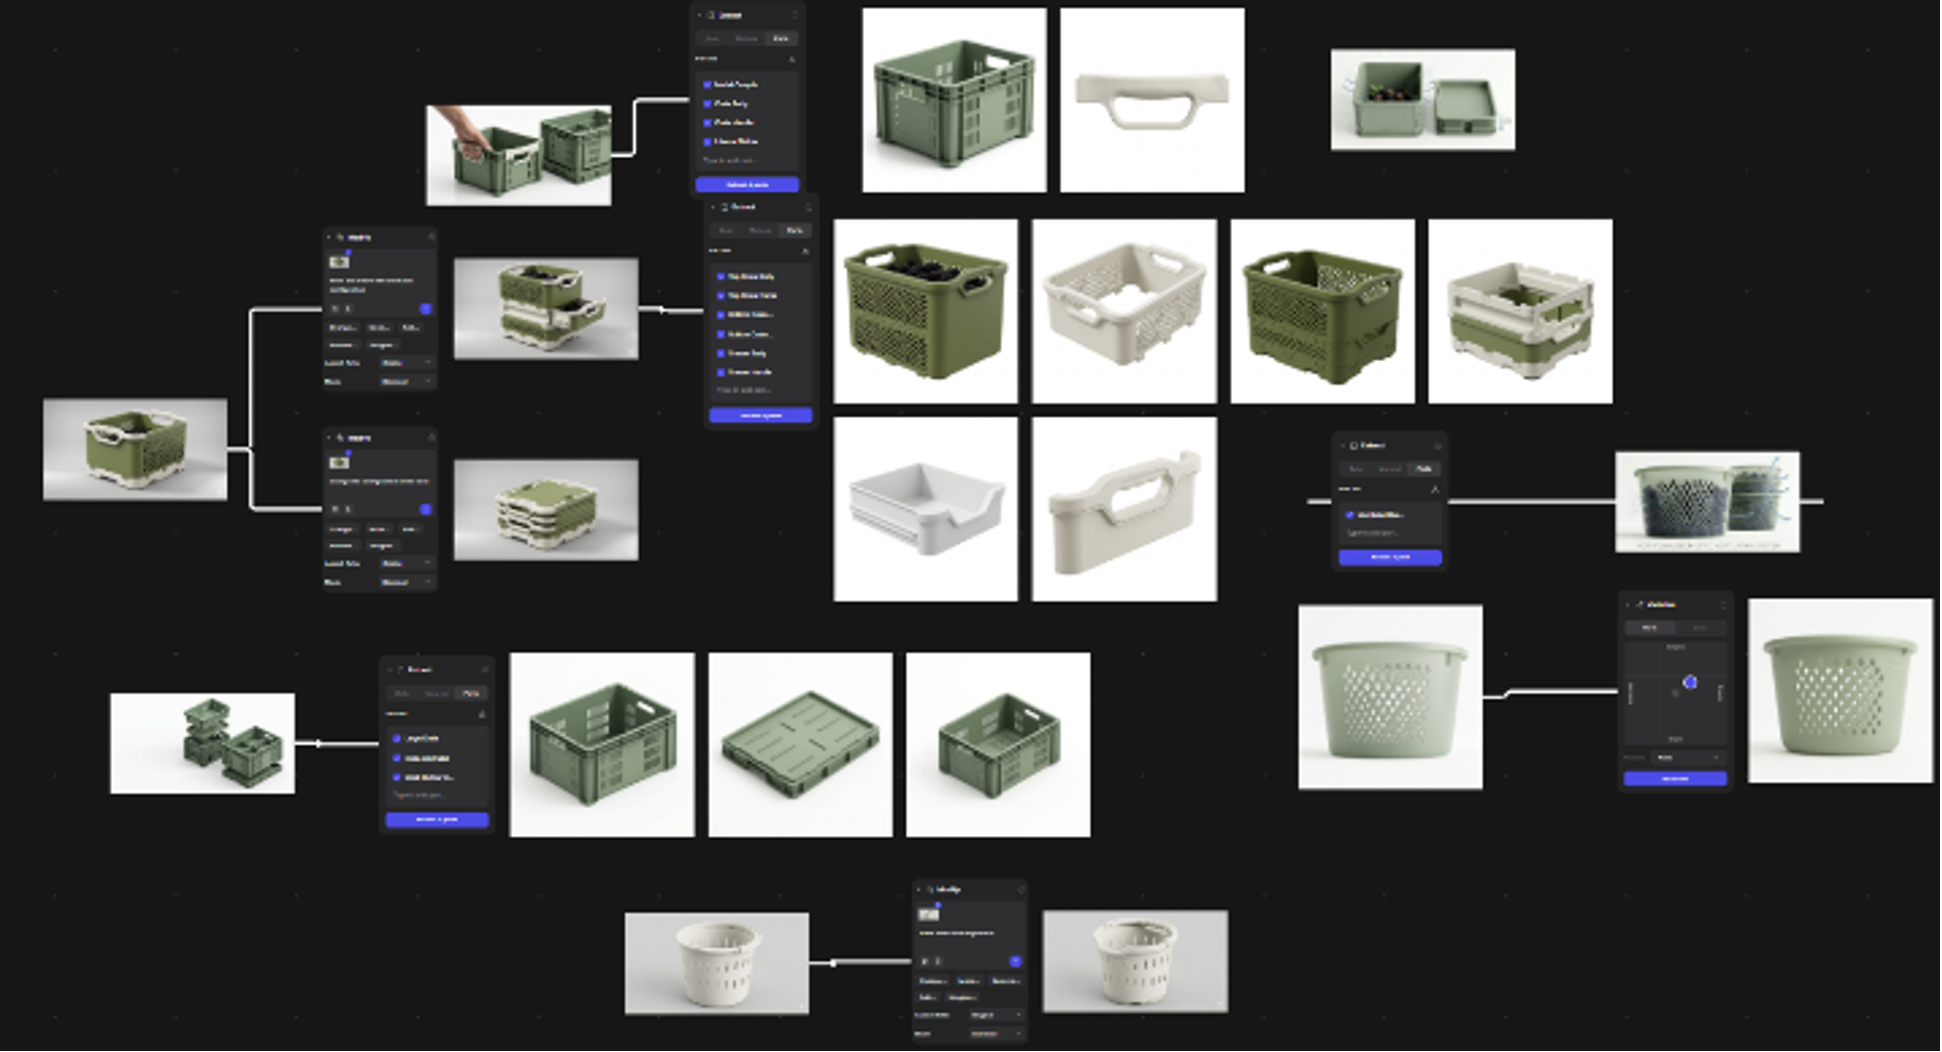Toggle last checkbox in the four-item extract panel
Screen dimensions: 1942x1052
pos(707,142)
